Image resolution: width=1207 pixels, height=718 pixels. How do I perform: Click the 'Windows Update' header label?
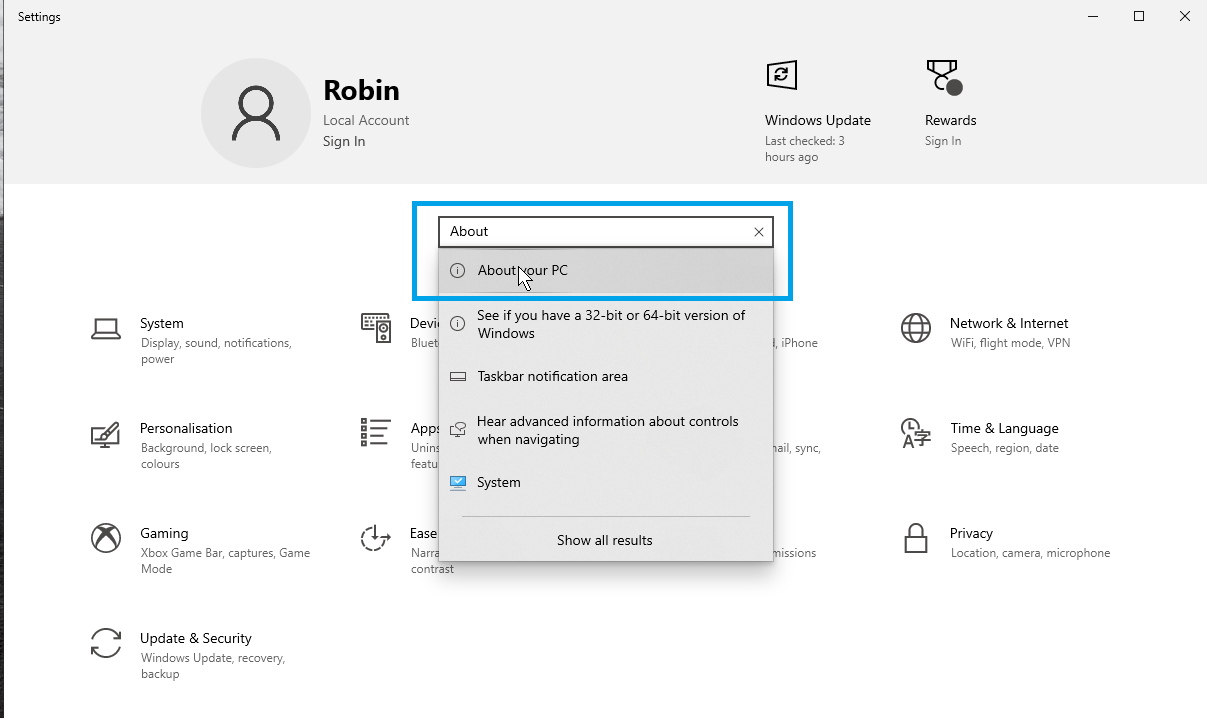[818, 120]
